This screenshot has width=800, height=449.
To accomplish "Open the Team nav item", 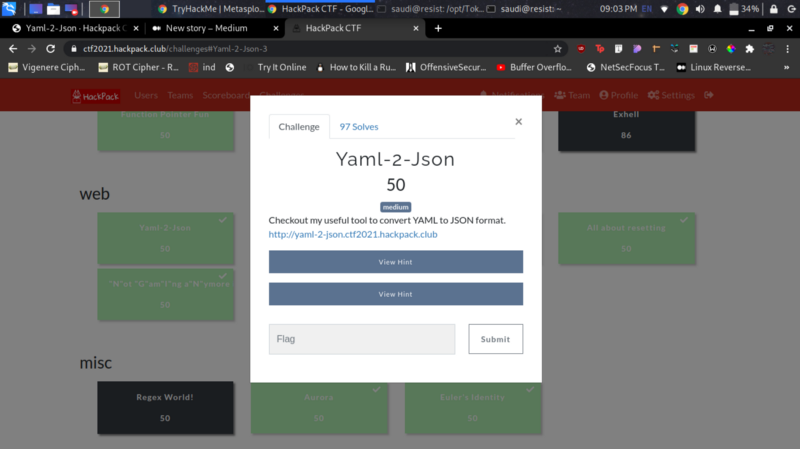I will point(572,95).
